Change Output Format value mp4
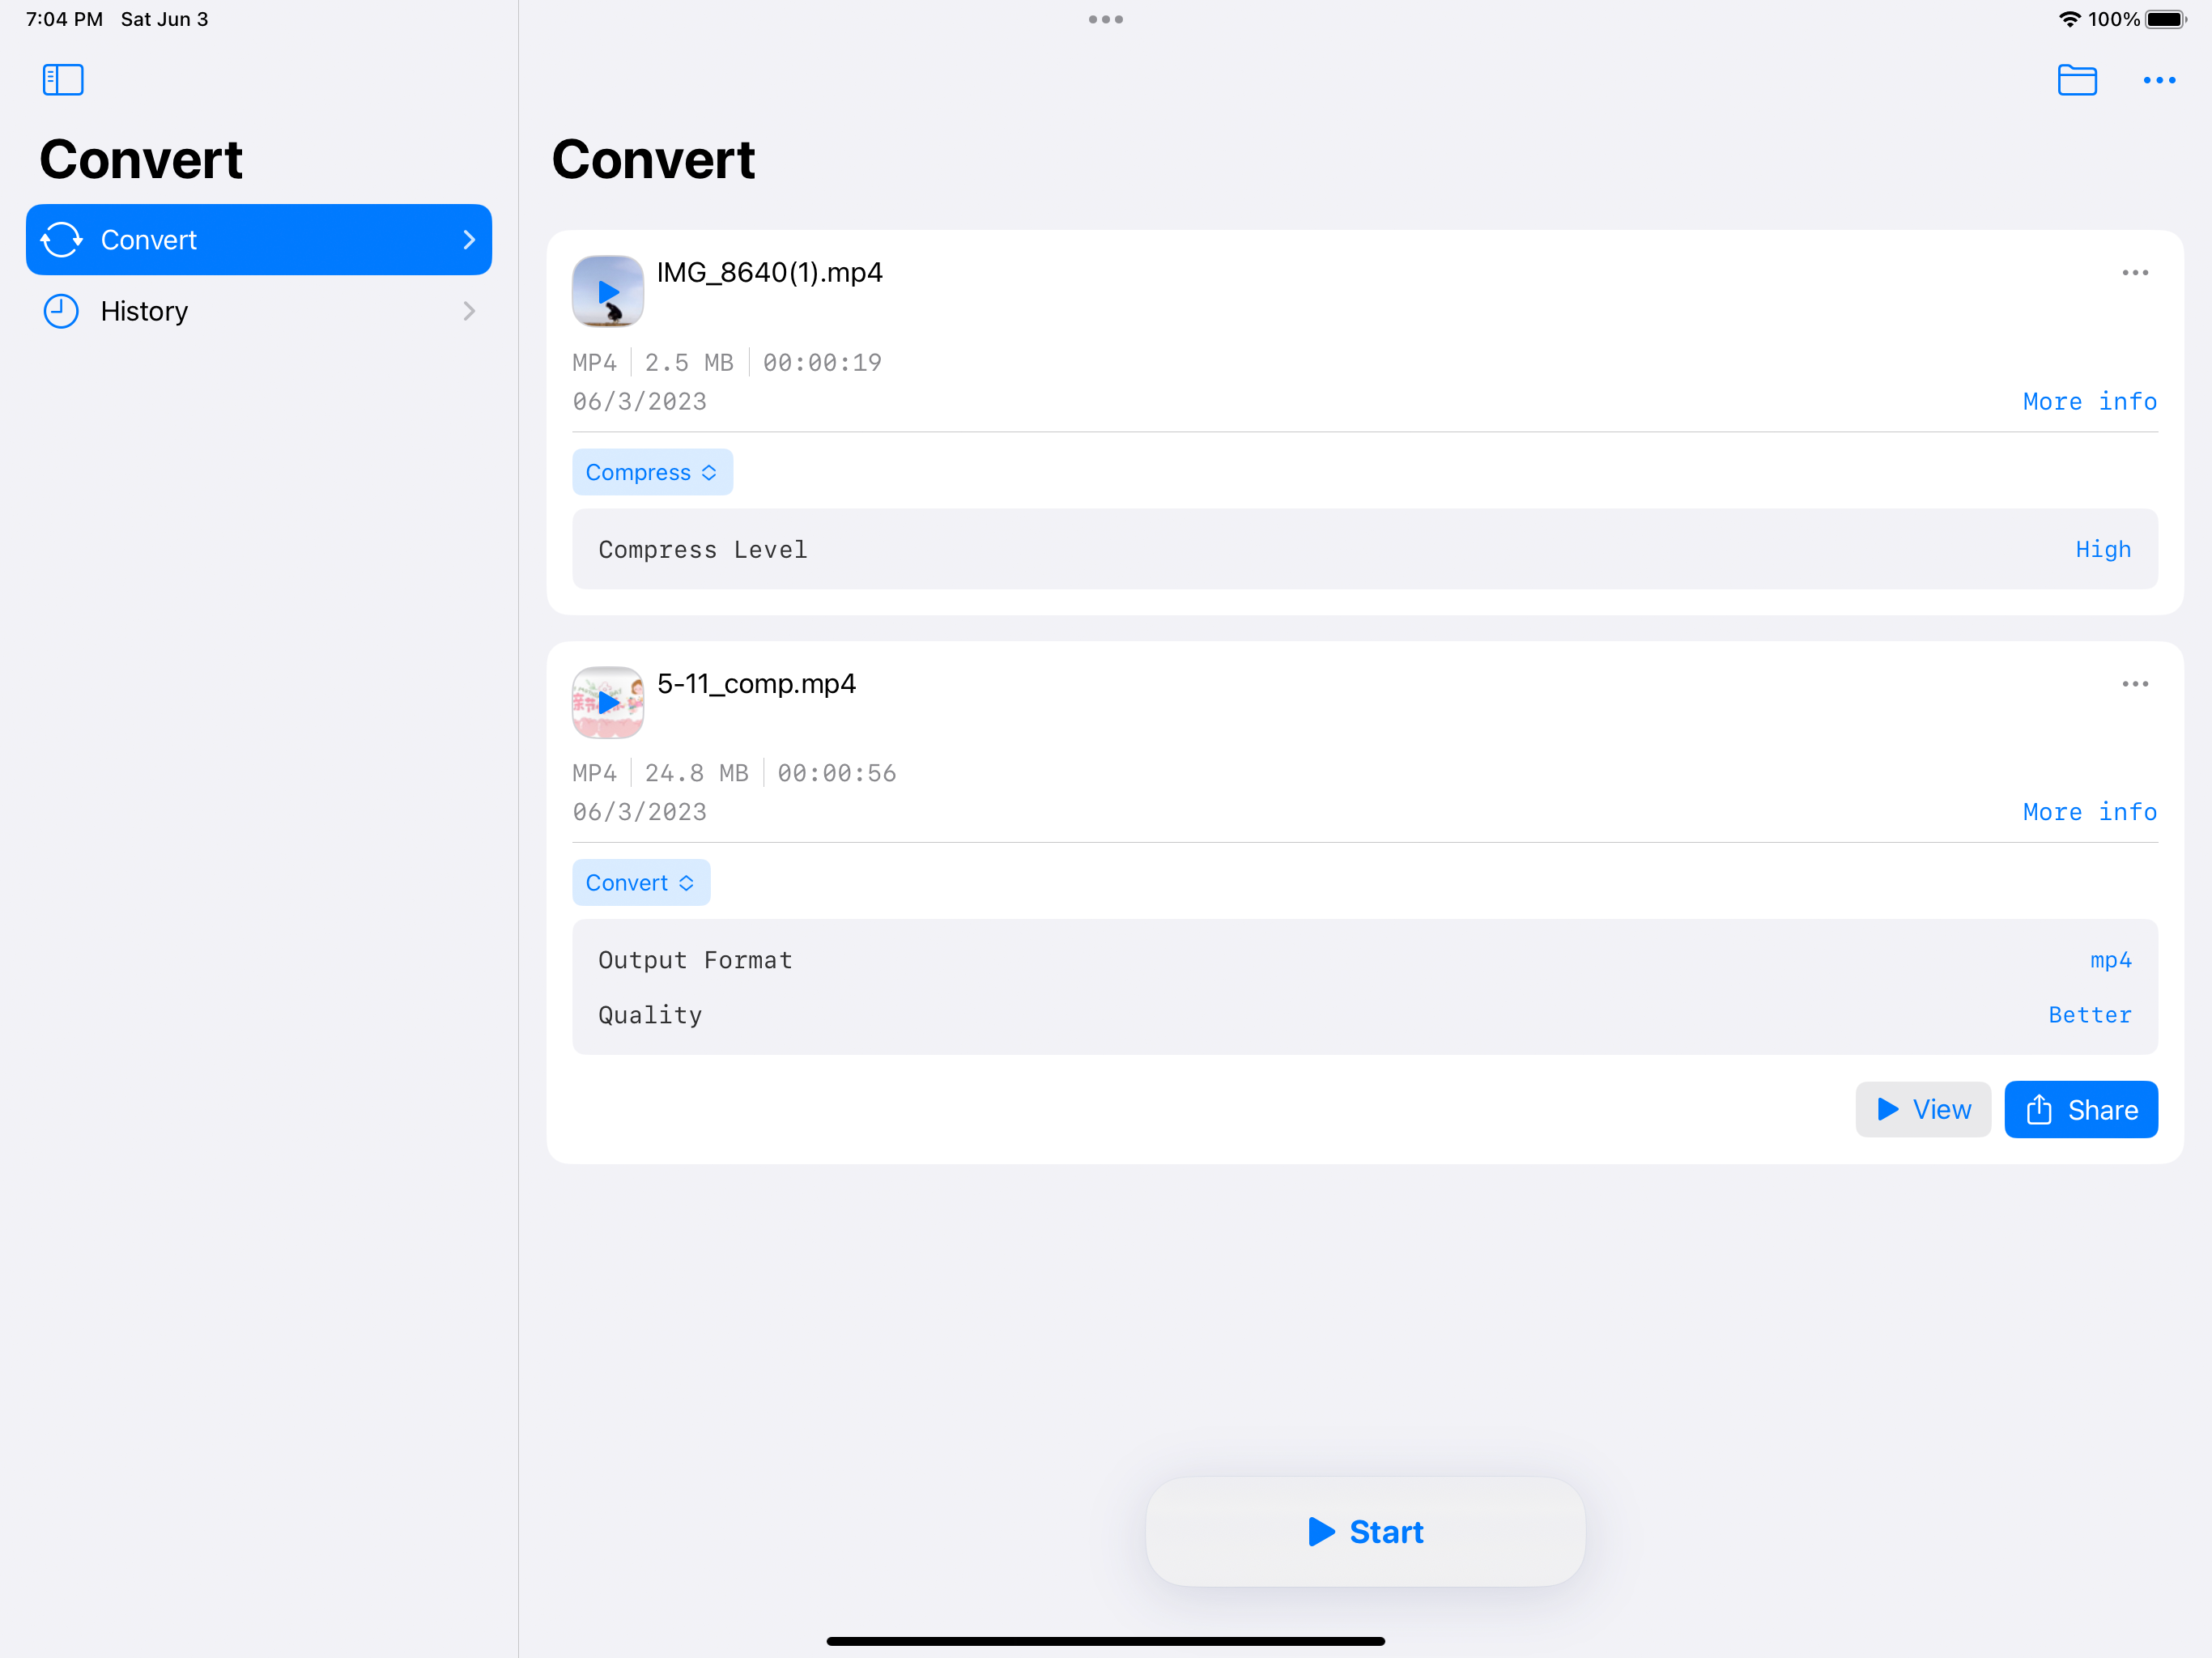Image resolution: width=2212 pixels, height=1658 pixels. 2110,960
